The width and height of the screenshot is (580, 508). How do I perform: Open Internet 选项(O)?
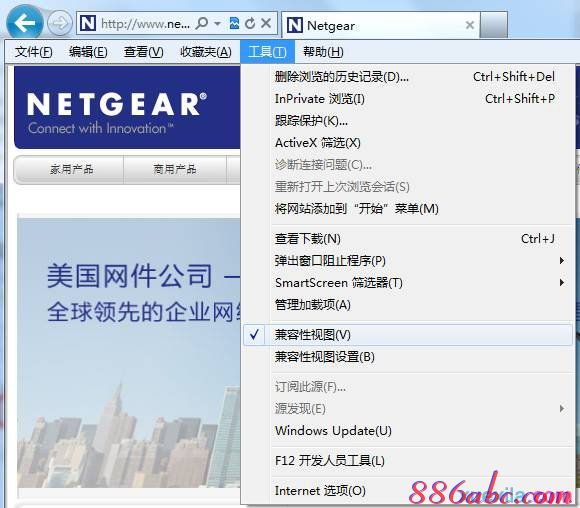408,491
